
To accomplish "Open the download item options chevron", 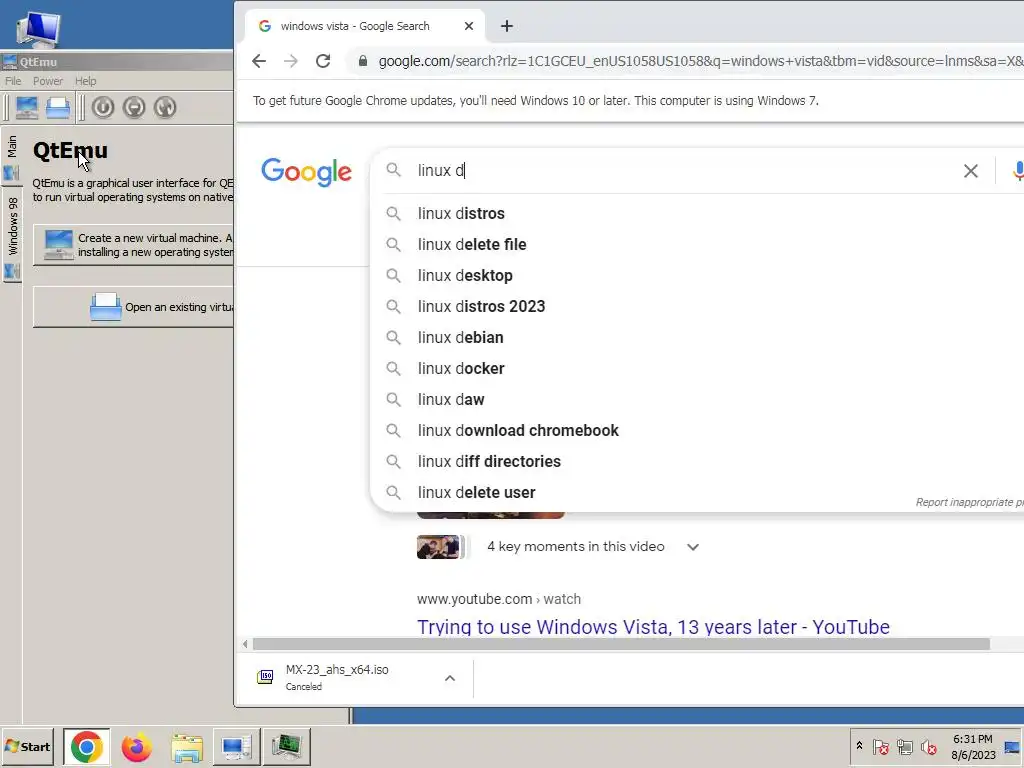I will point(450,679).
